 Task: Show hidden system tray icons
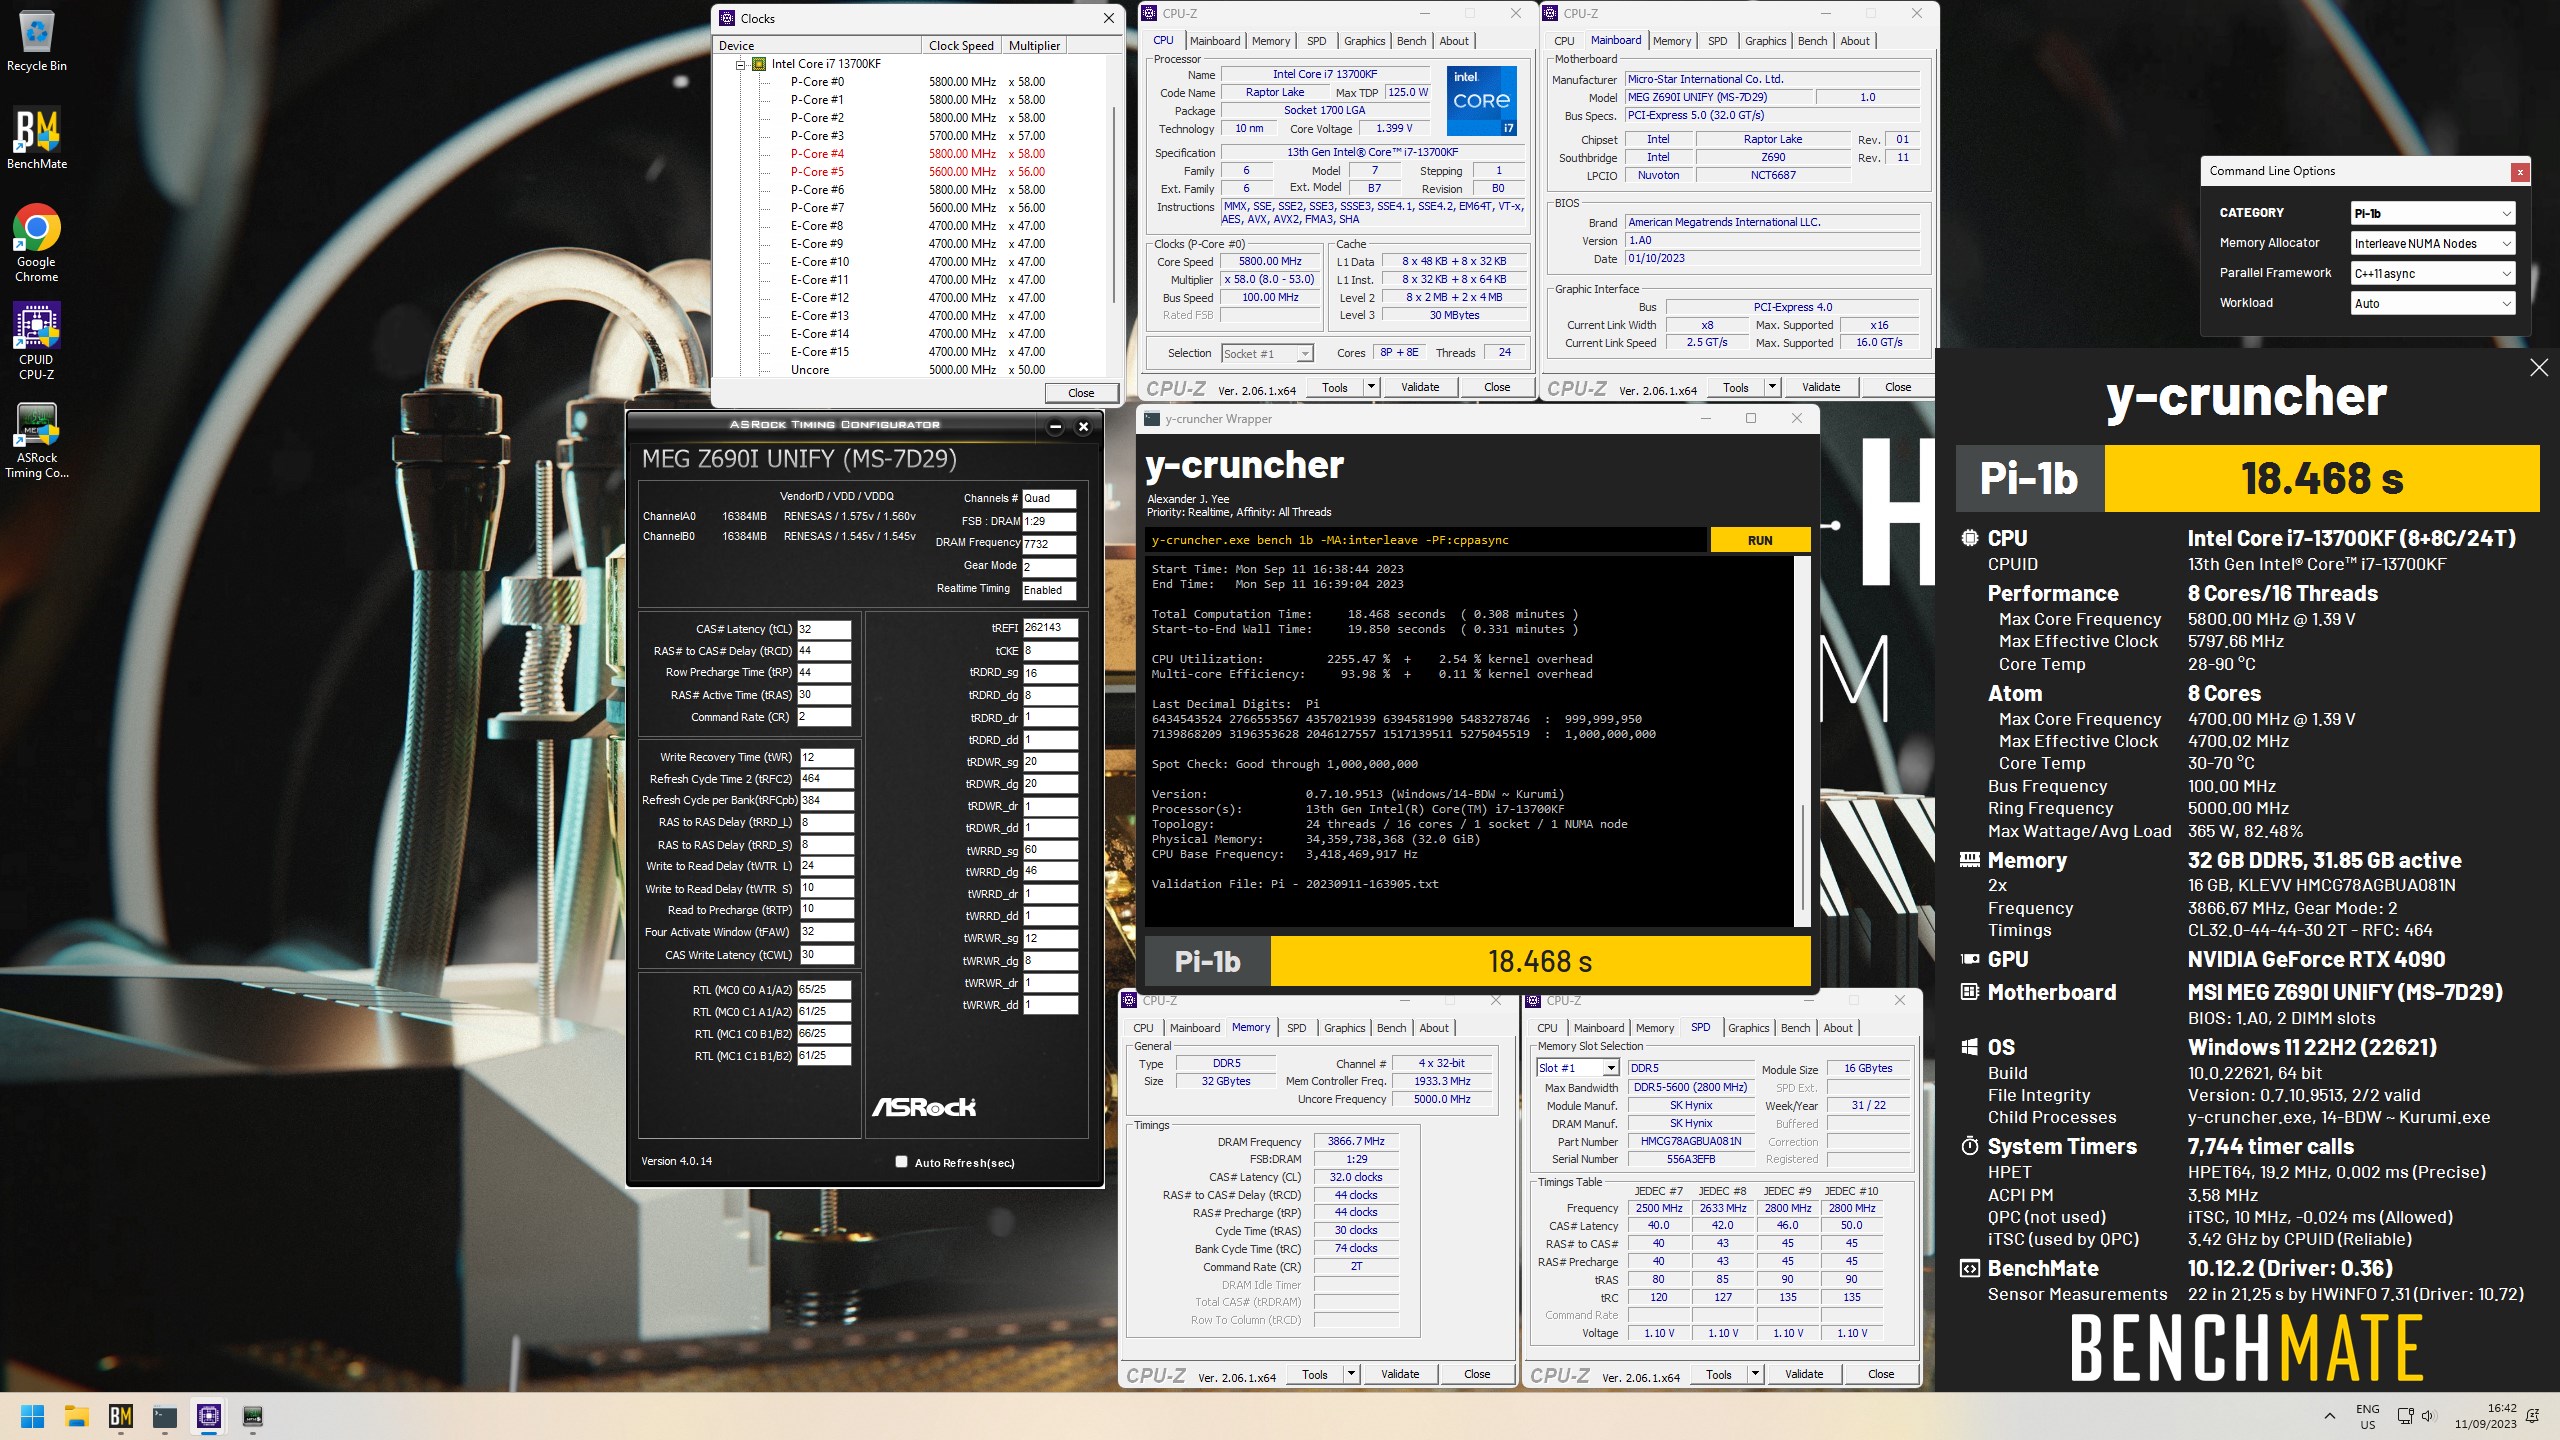(2330, 1416)
